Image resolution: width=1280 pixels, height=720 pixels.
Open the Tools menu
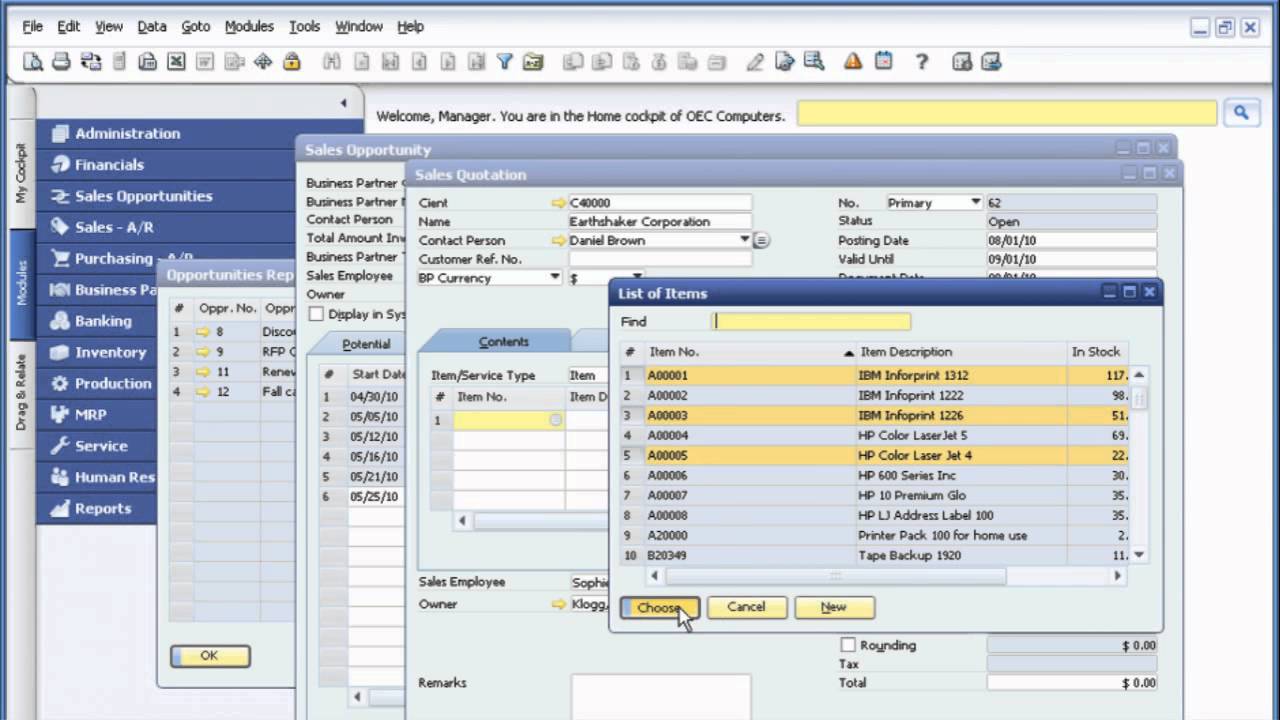coord(304,26)
